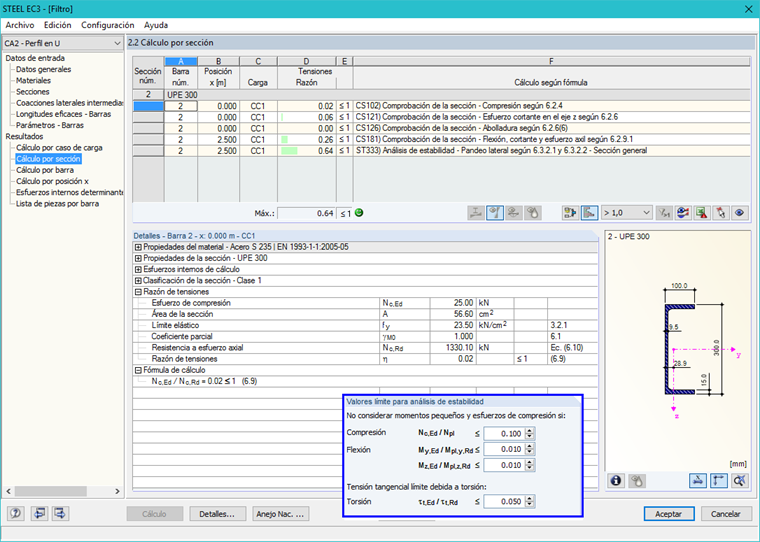Select Secciones in the navigation tree
760x542 pixels.
tap(32, 92)
